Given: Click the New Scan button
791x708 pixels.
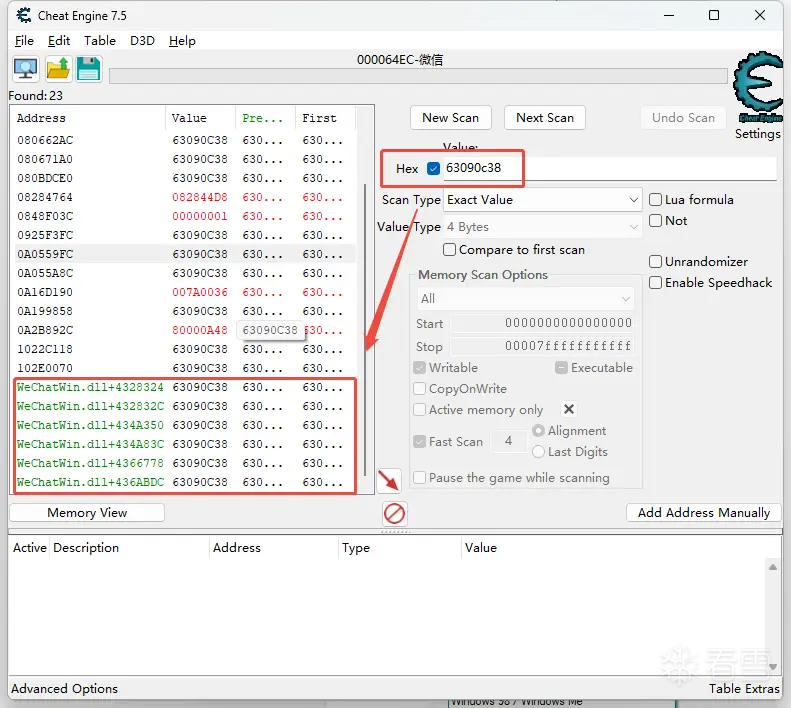Looking at the screenshot, I should pyautogui.click(x=450, y=118).
